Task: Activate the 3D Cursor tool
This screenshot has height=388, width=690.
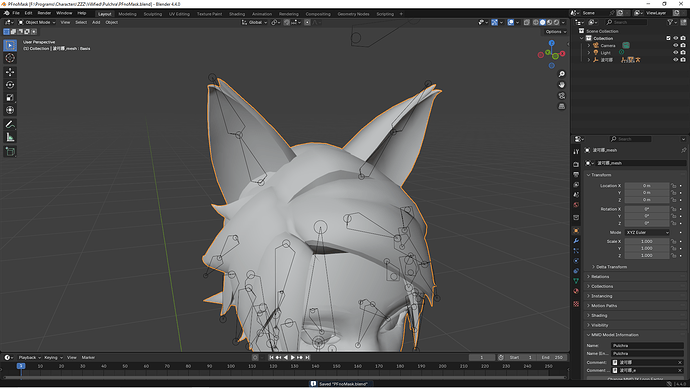Action: [x=10, y=58]
